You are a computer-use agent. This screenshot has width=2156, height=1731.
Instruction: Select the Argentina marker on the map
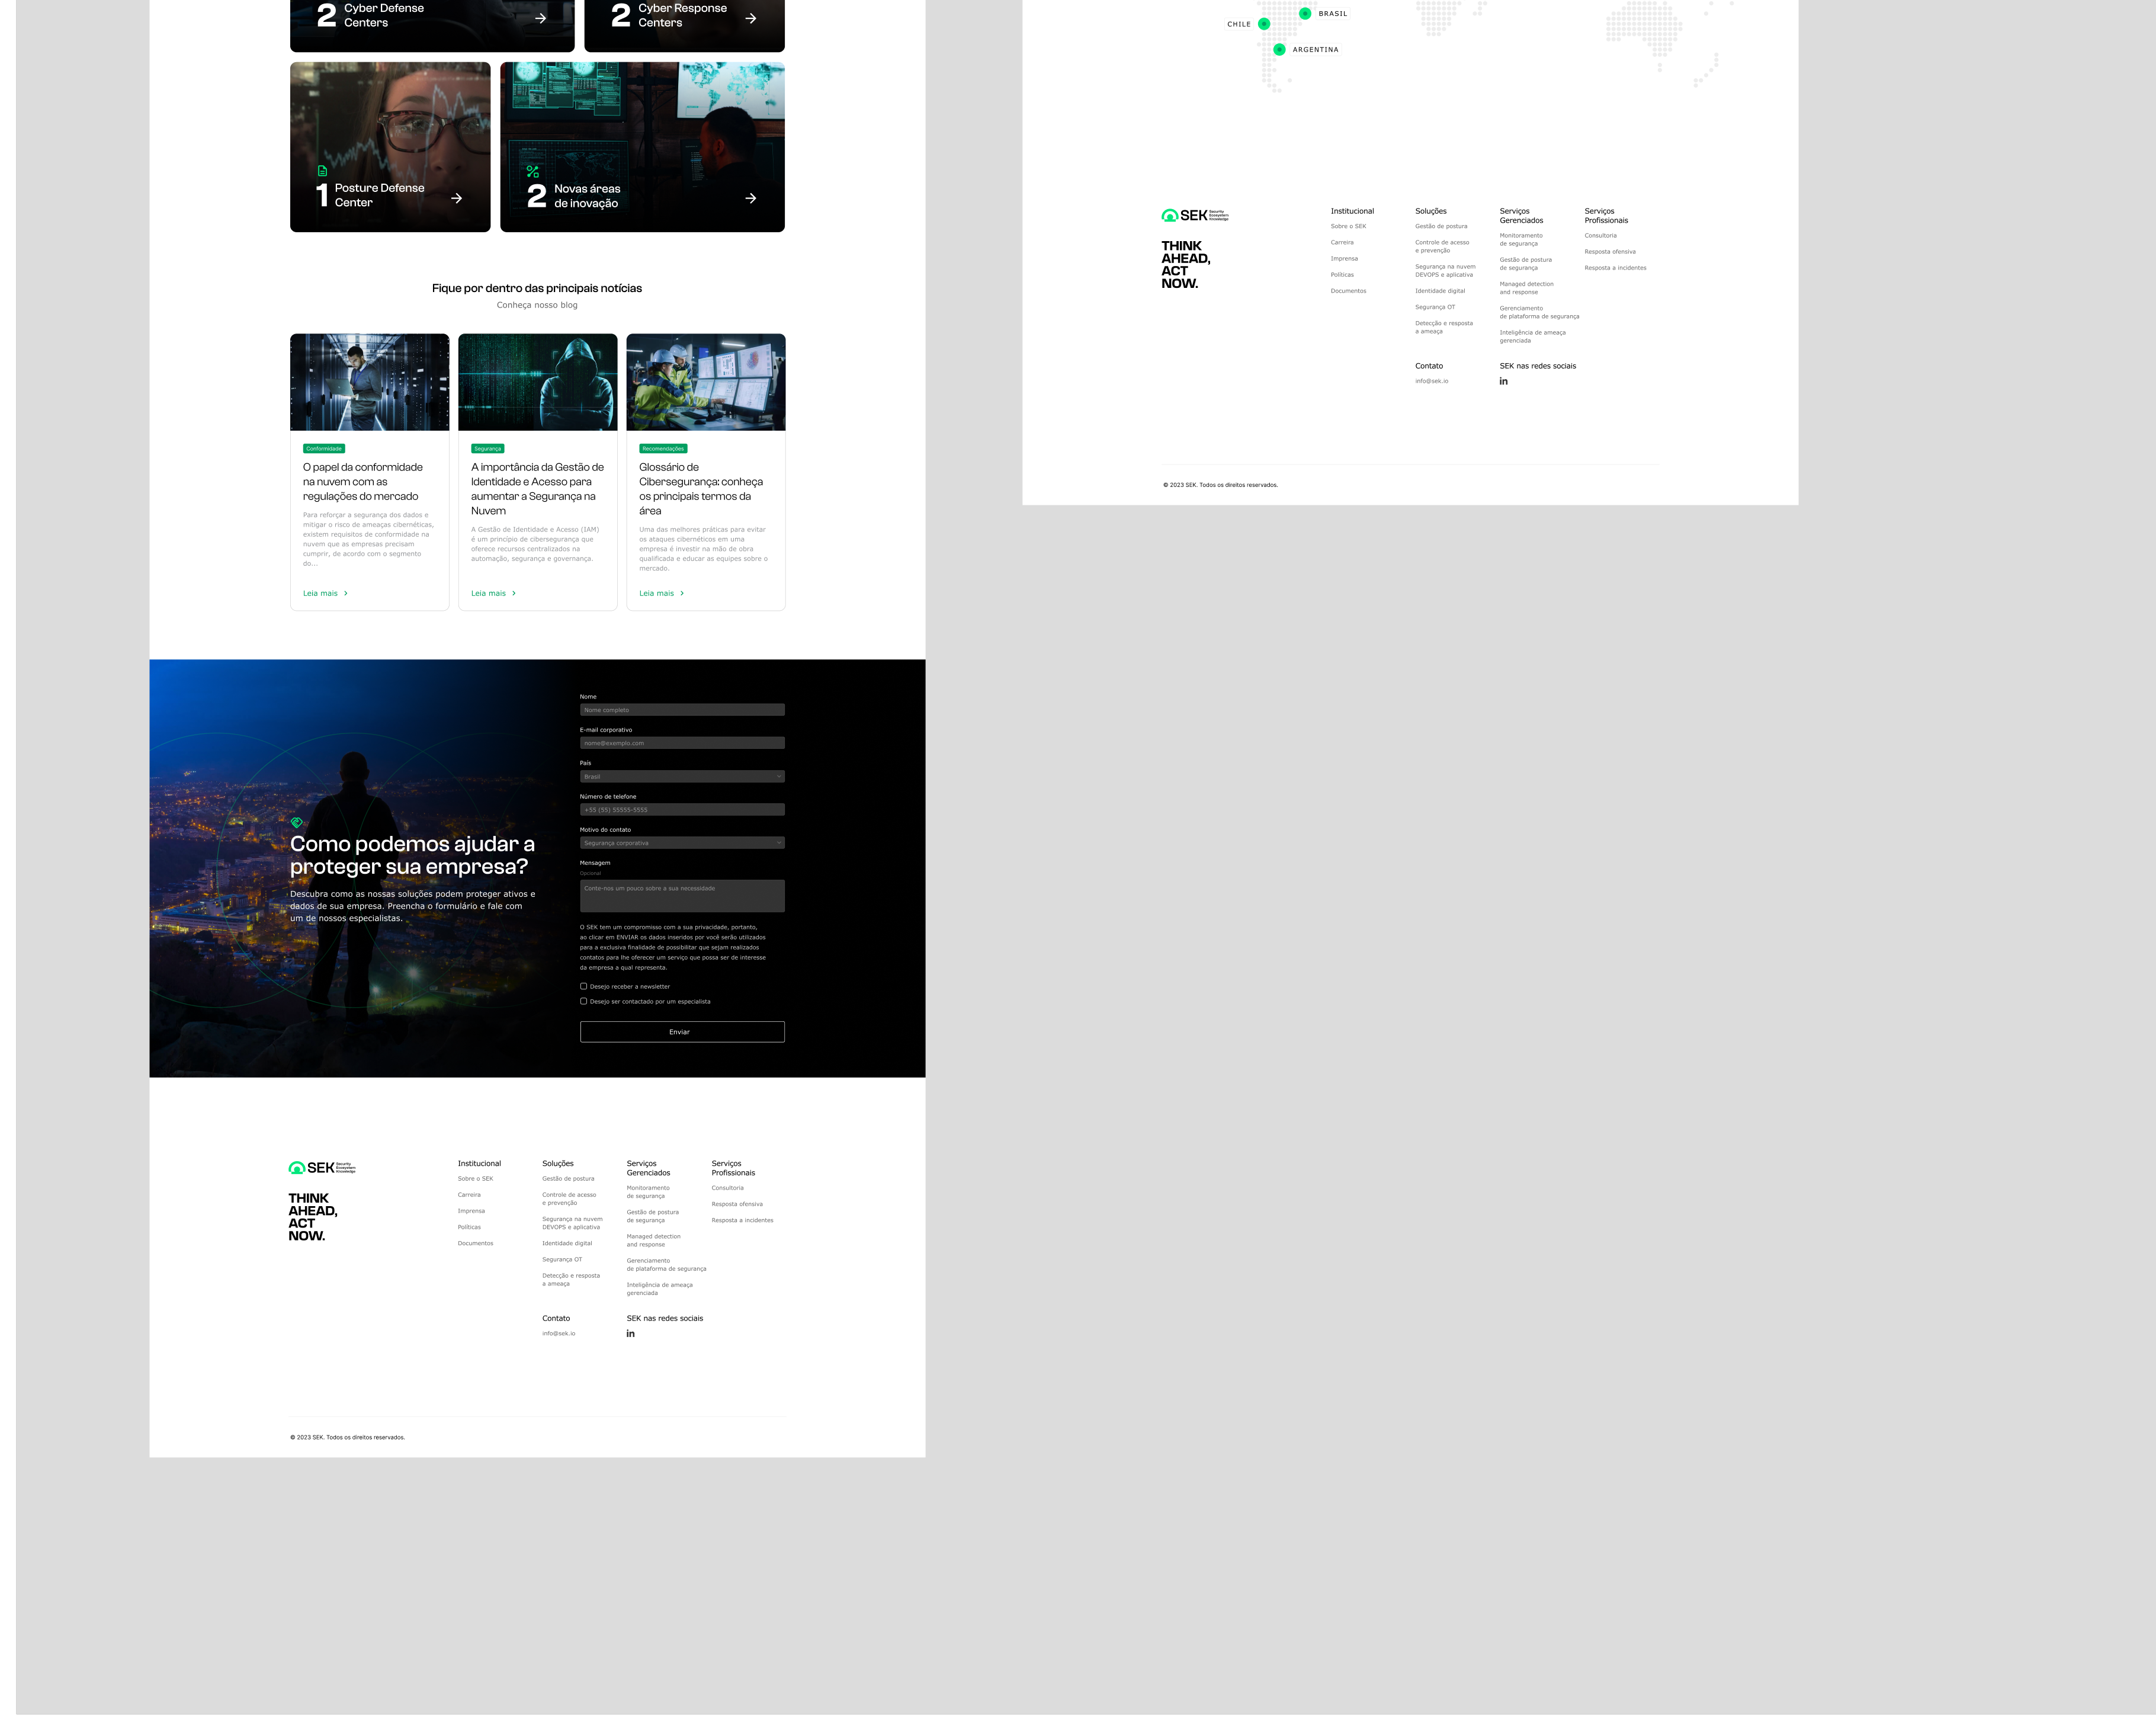(1279, 49)
